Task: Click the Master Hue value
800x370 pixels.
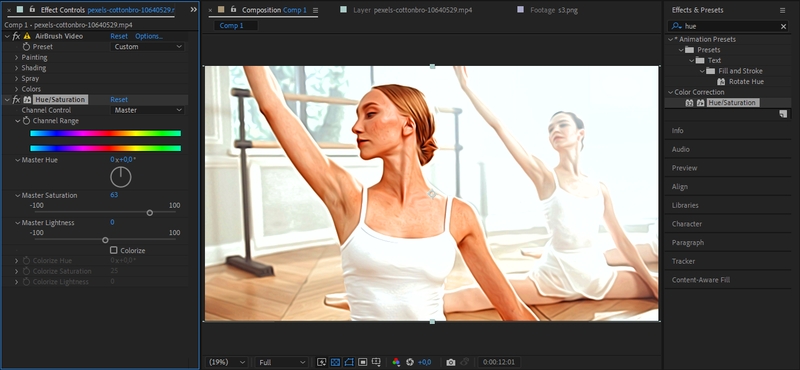Action: (x=123, y=160)
